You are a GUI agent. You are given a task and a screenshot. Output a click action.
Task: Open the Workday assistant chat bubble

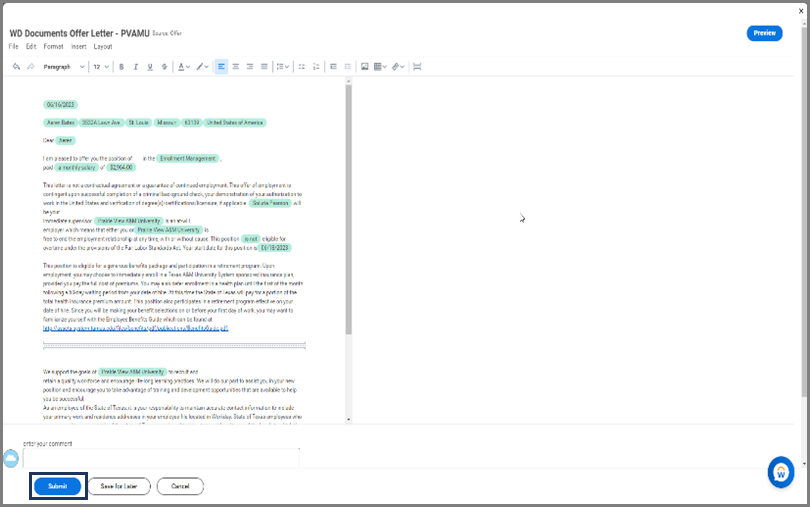click(780, 472)
